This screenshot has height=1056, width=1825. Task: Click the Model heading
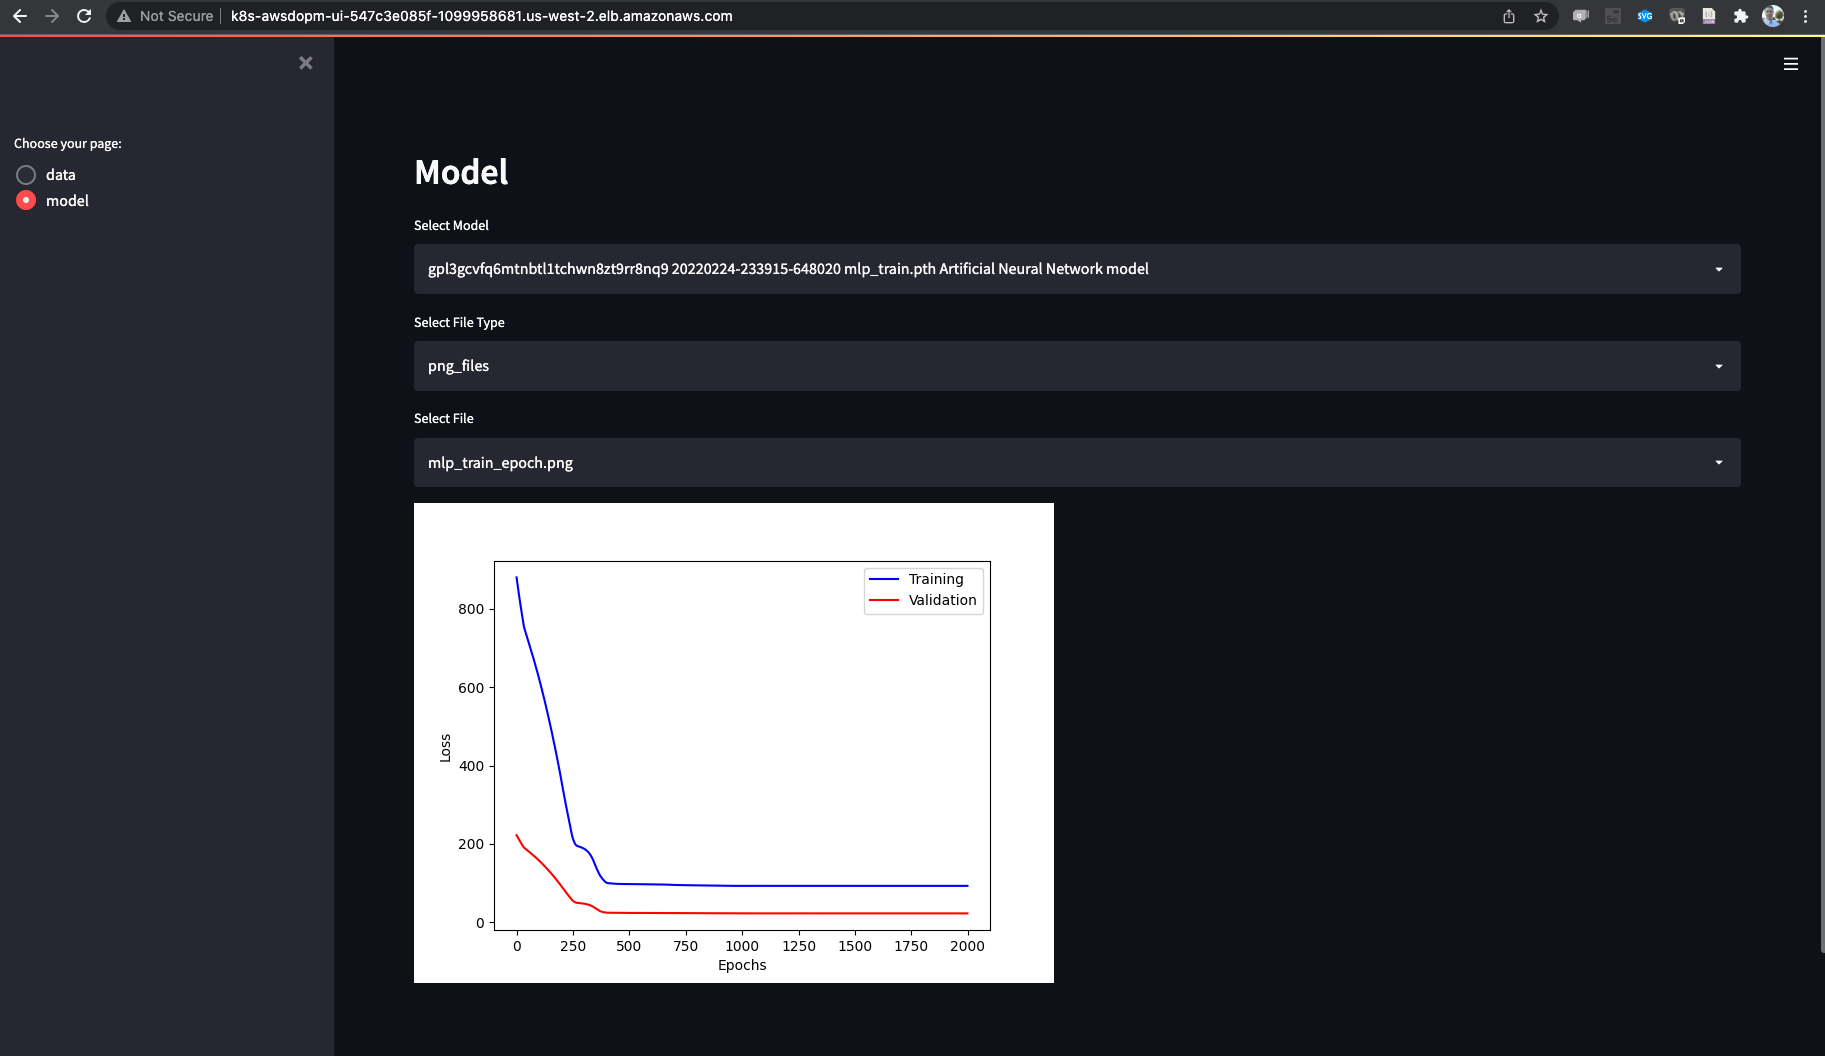pyautogui.click(x=461, y=172)
